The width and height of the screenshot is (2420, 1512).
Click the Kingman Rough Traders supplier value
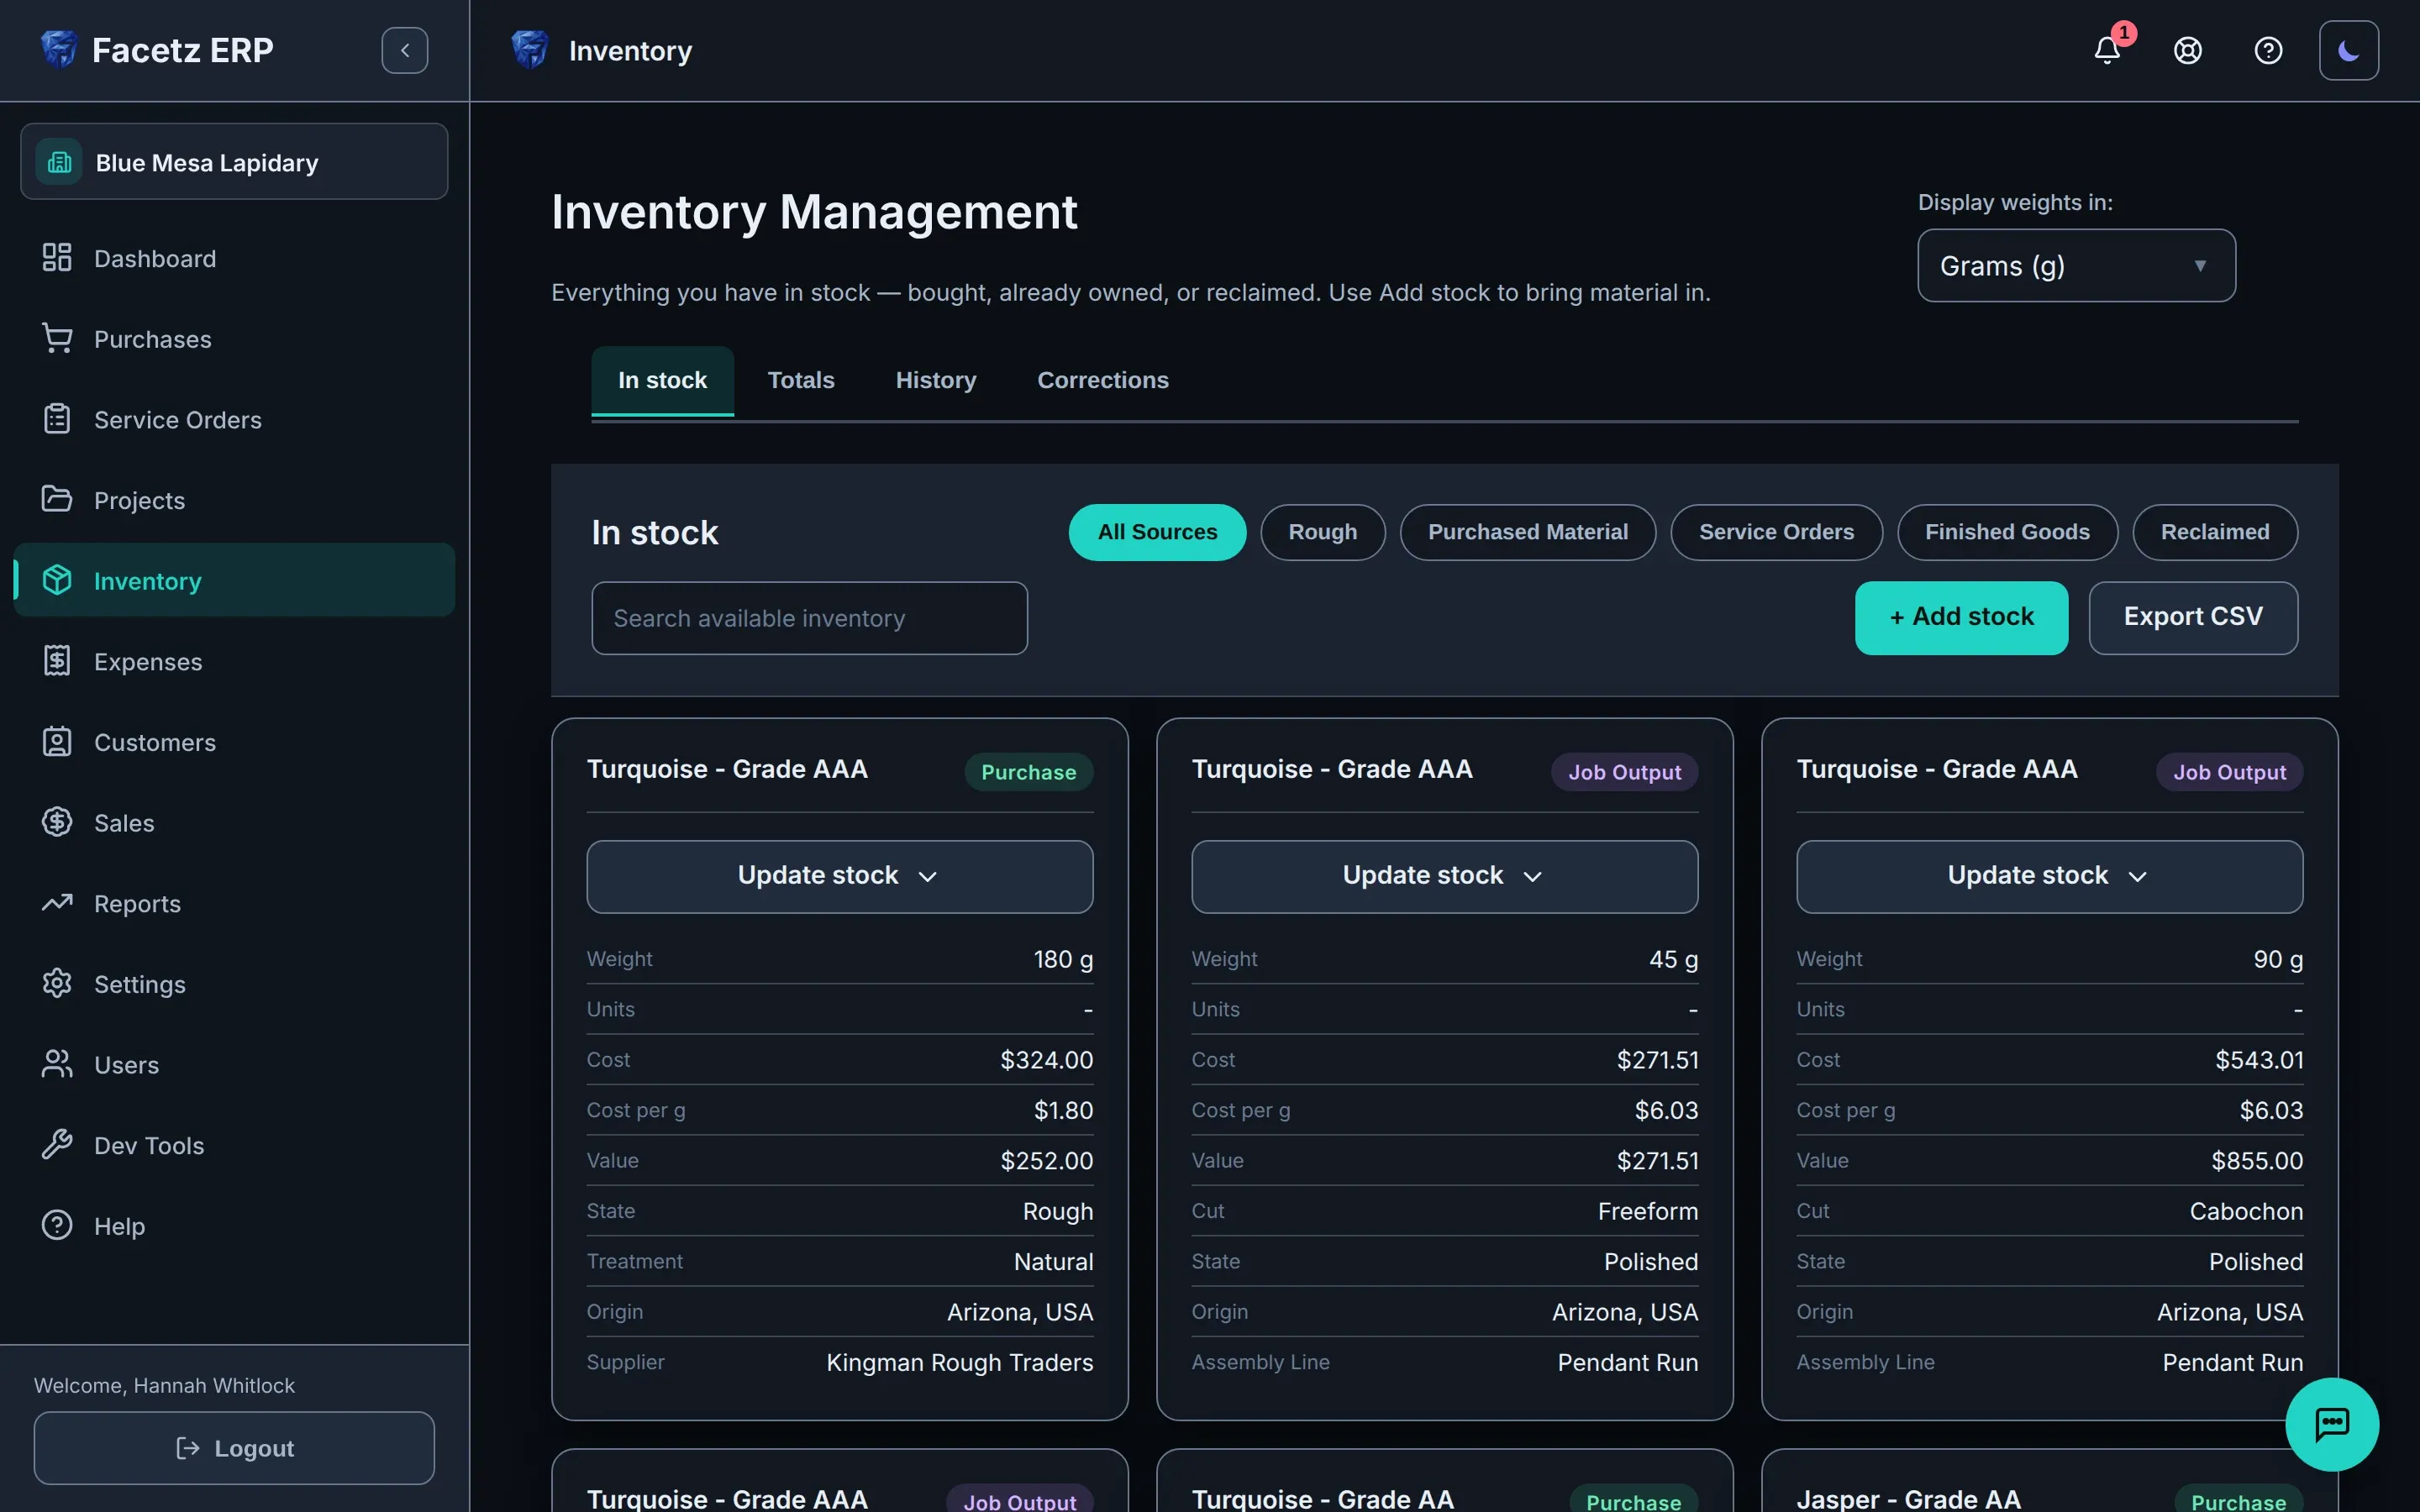(959, 1362)
